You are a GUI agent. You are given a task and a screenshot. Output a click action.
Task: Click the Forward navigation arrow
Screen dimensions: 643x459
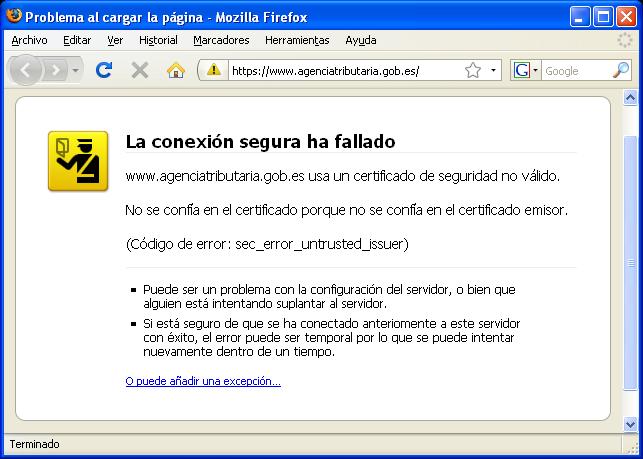point(55,70)
